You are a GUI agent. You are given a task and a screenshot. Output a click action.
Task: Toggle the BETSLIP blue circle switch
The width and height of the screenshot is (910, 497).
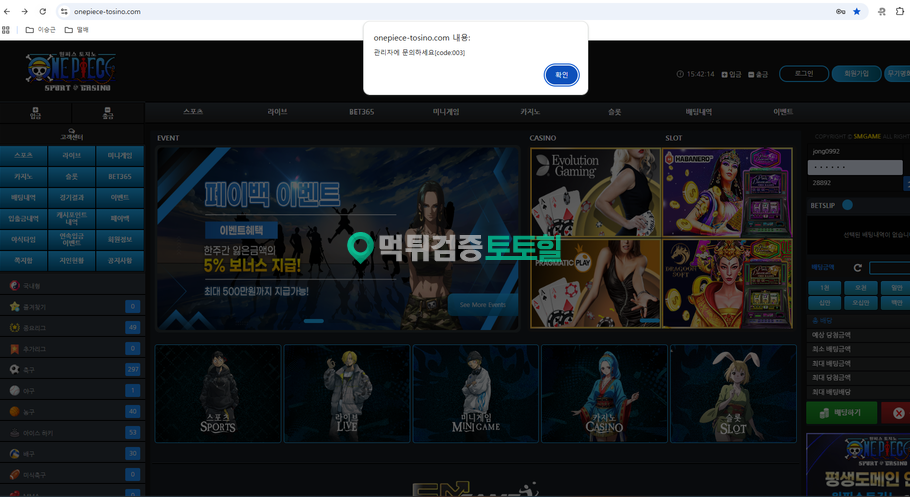(847, 205)
